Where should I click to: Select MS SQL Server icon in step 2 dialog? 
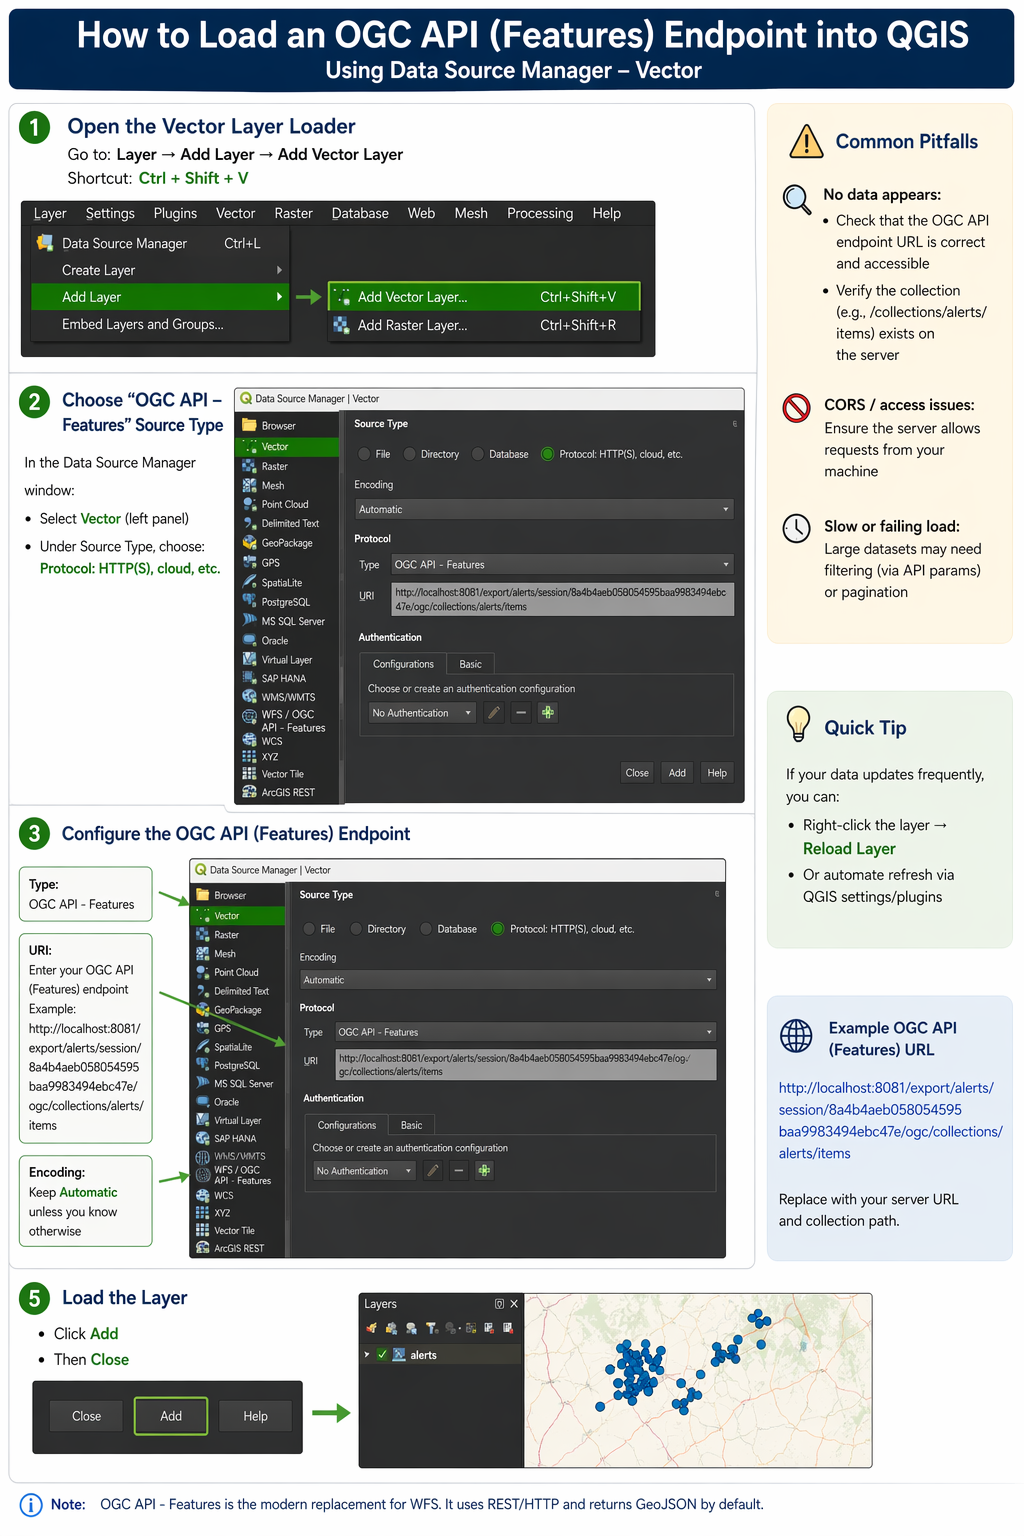pos(250,621)
